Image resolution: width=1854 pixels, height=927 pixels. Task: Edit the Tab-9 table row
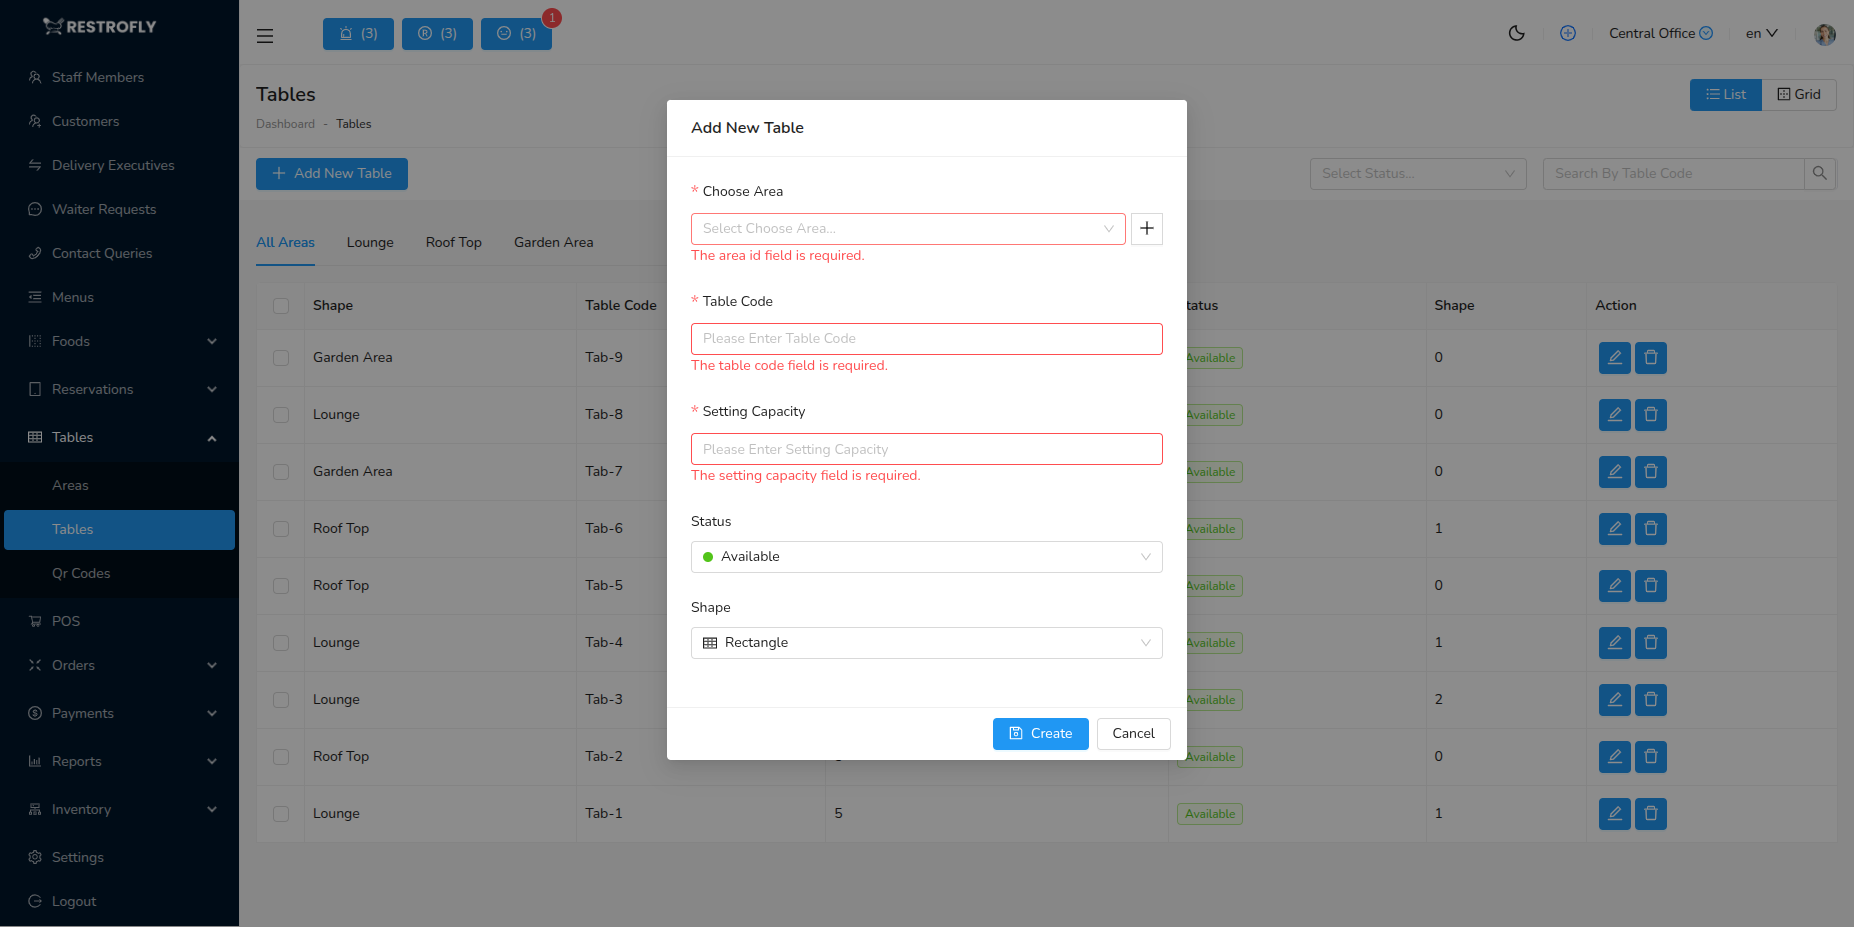pyautogui.click(x=1614, y=357)
